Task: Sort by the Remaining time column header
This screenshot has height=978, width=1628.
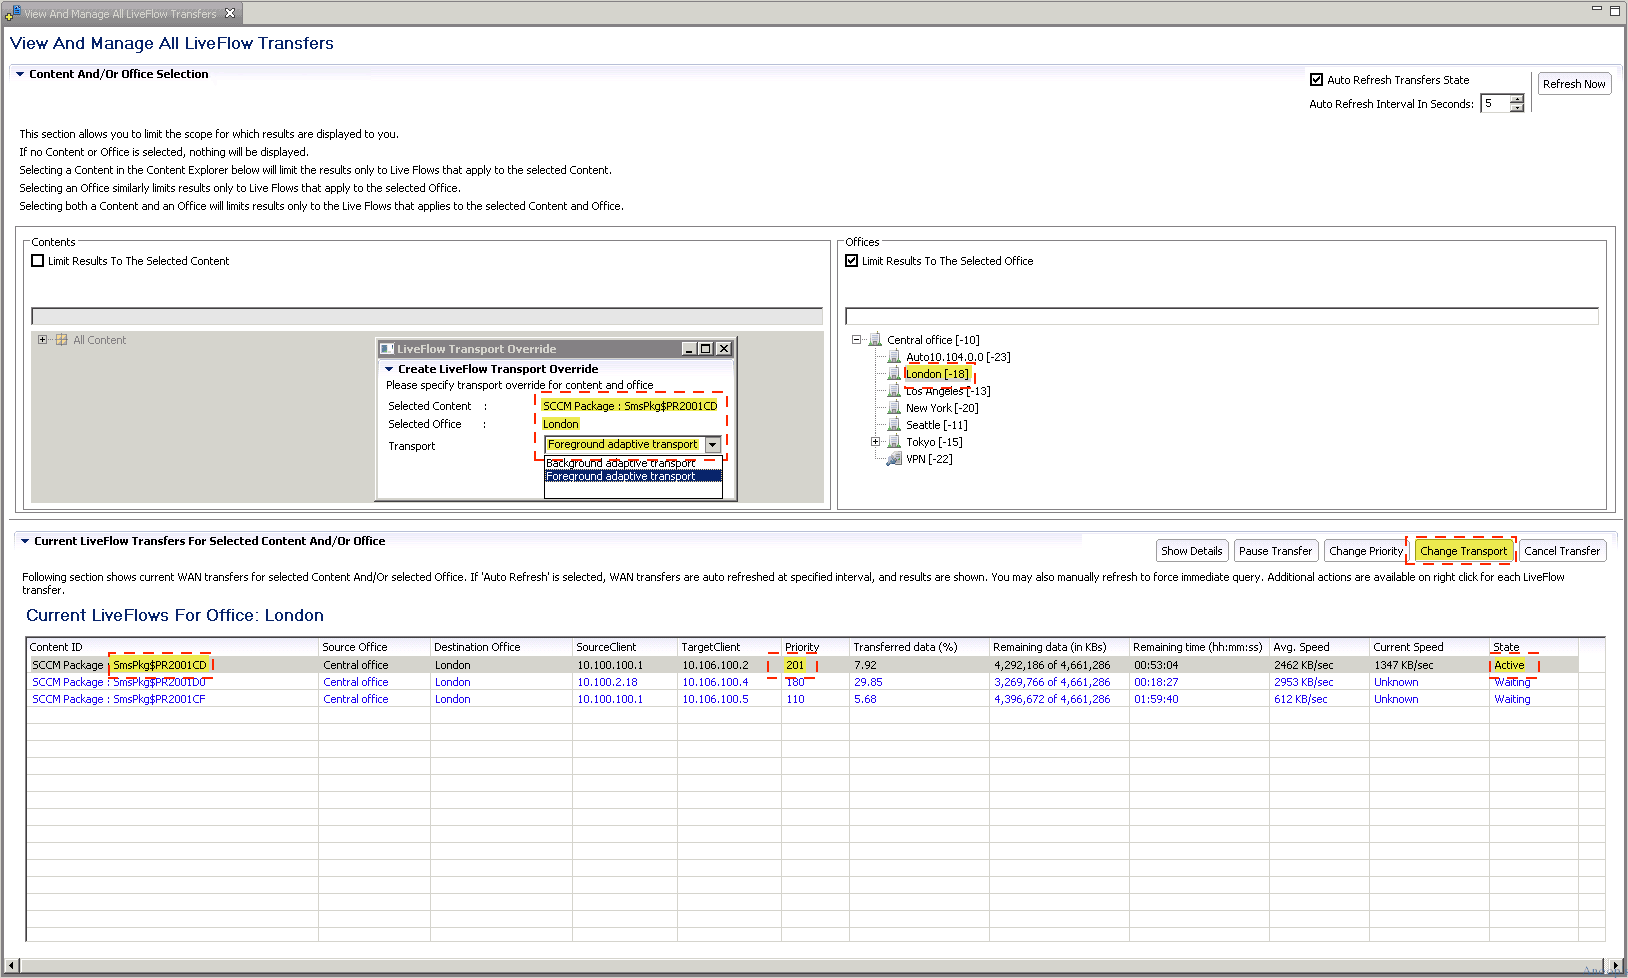Action: [x=1199, y=647]
